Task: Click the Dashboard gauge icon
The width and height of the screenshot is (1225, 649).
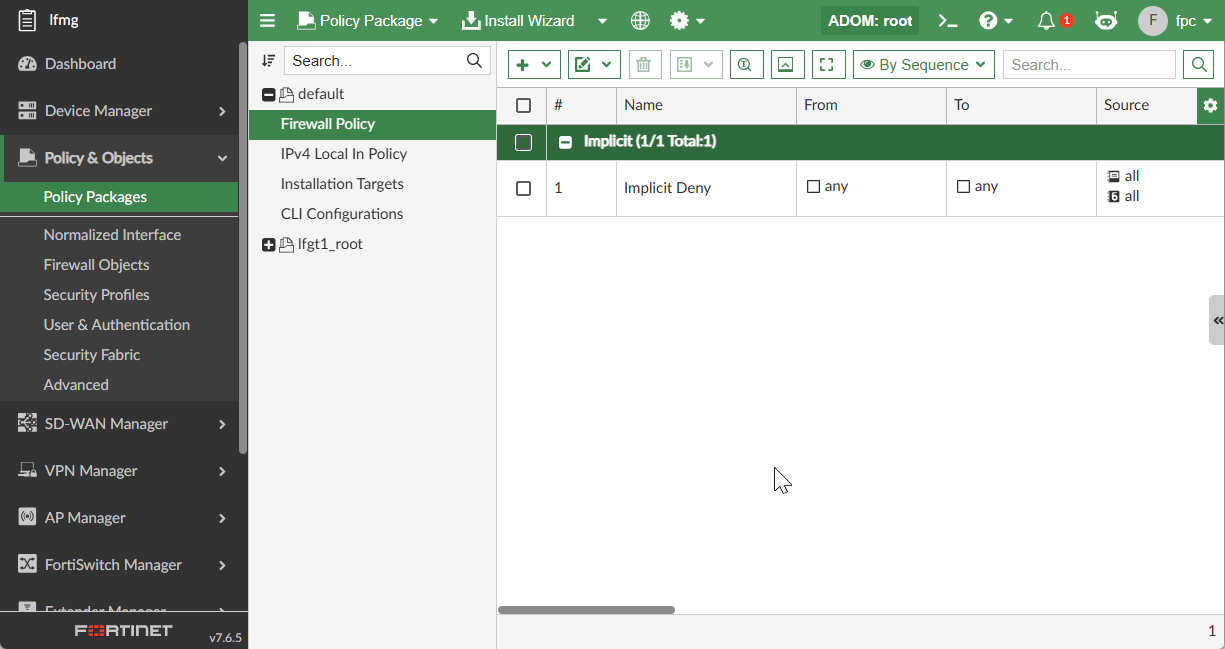Action: [27, 64]
